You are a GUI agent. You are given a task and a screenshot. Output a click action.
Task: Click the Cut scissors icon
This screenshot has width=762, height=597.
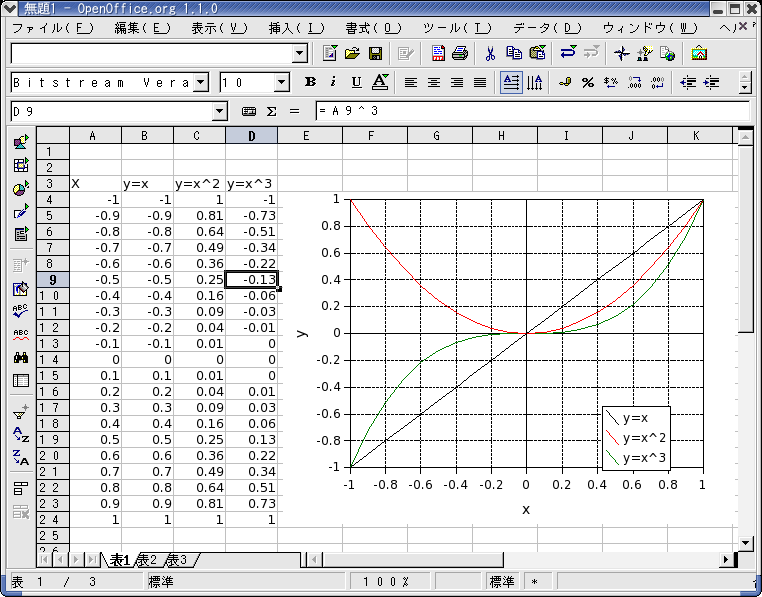[x=490, y=53]
